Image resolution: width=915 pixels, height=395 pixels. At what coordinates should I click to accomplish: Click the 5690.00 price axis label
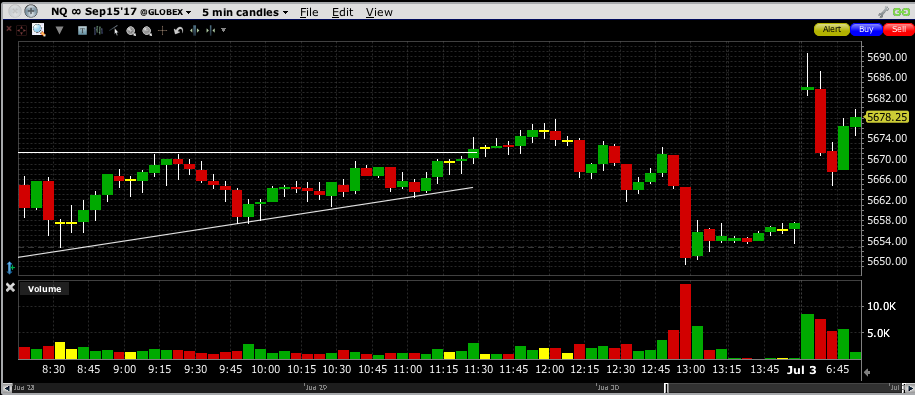pos(886,57)
